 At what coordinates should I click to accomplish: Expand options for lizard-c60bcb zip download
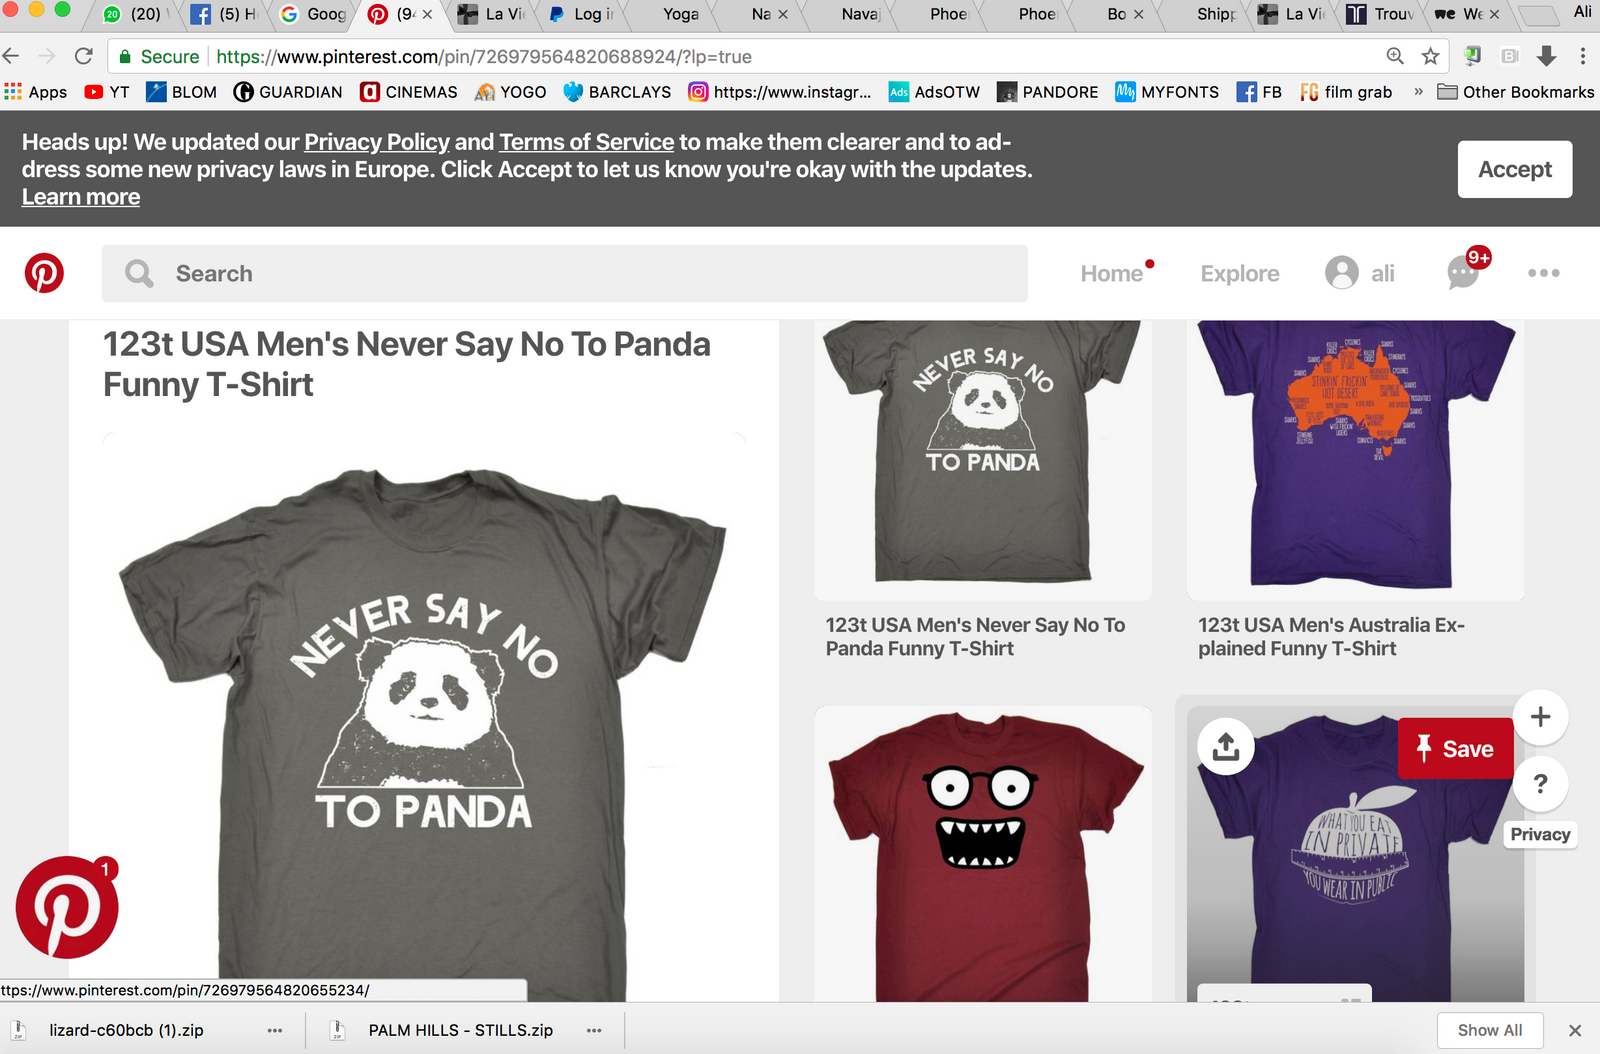pyautogui.click(x=275, y=1030)
